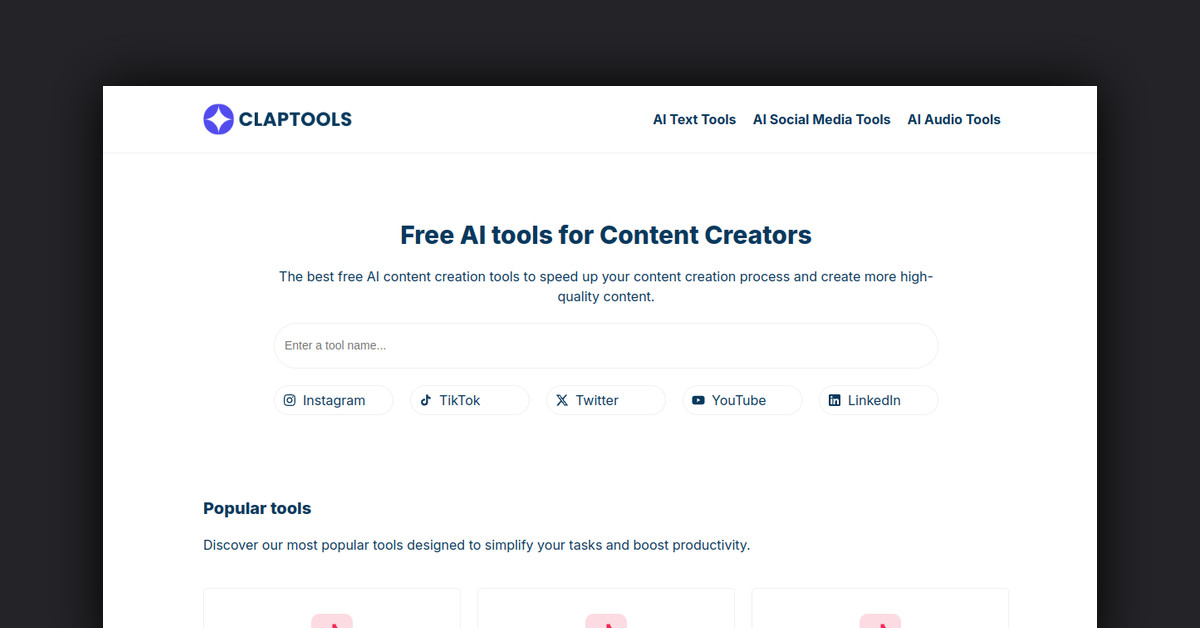Click the first pink tool card icon
This screenshot has width=1200, height=628.
click(331, 622)
